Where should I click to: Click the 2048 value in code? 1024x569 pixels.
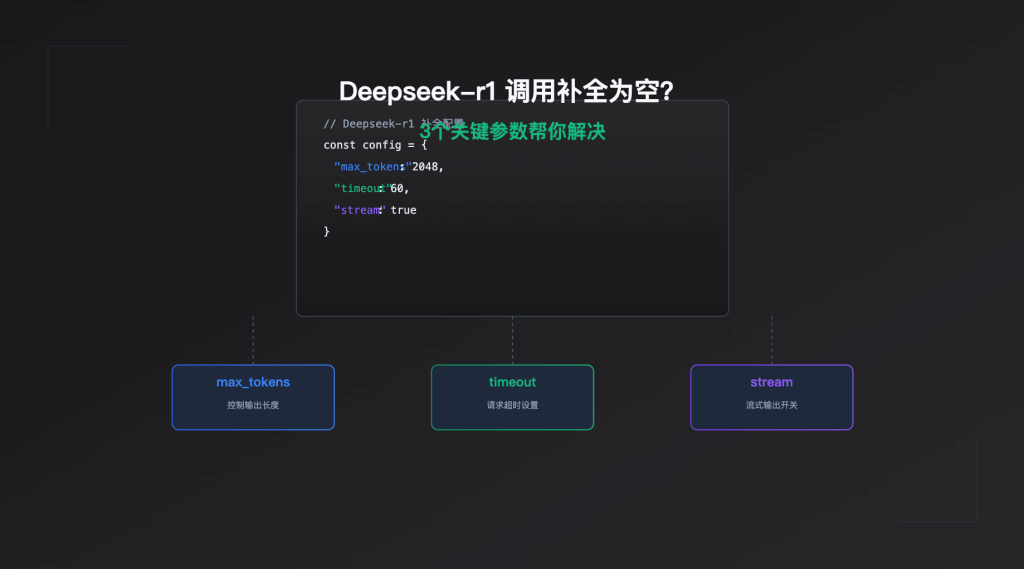pyautogui.click(x=427, y=167)
